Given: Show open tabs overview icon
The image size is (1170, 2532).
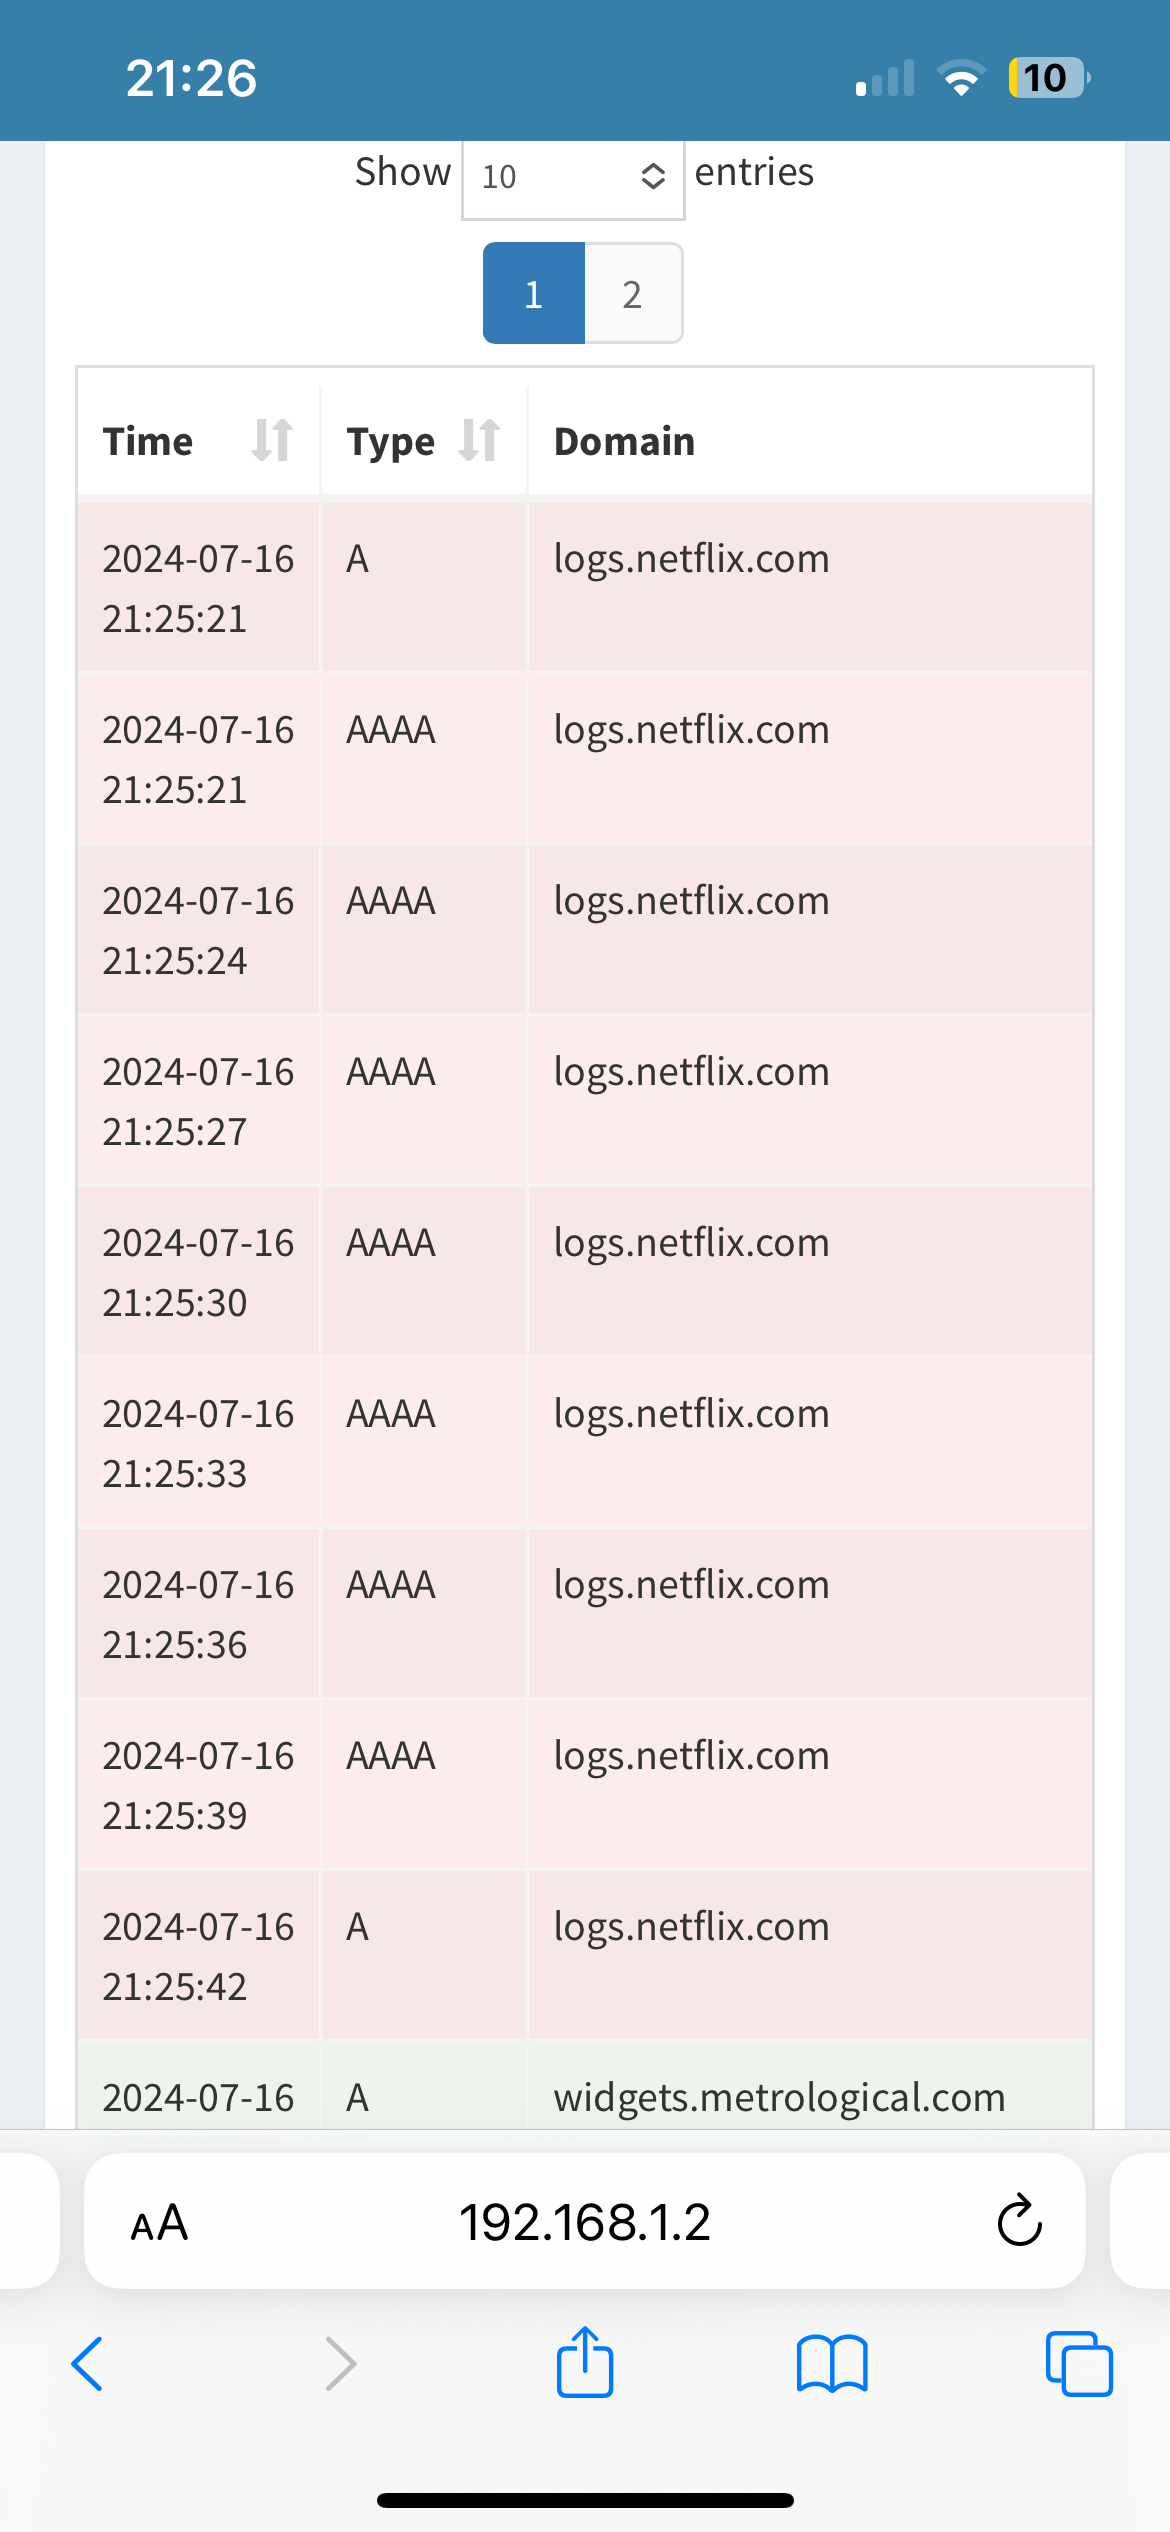Looking at the screenshot, I should click(1079, 2364).
